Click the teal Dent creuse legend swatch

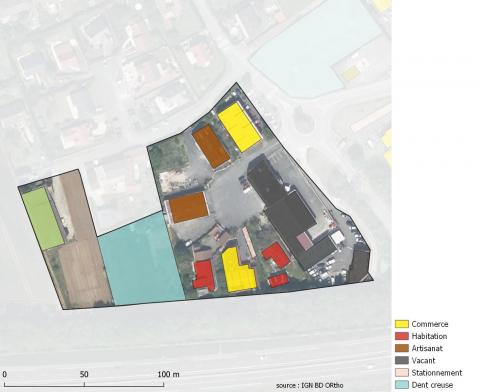[x=402, y=385]
